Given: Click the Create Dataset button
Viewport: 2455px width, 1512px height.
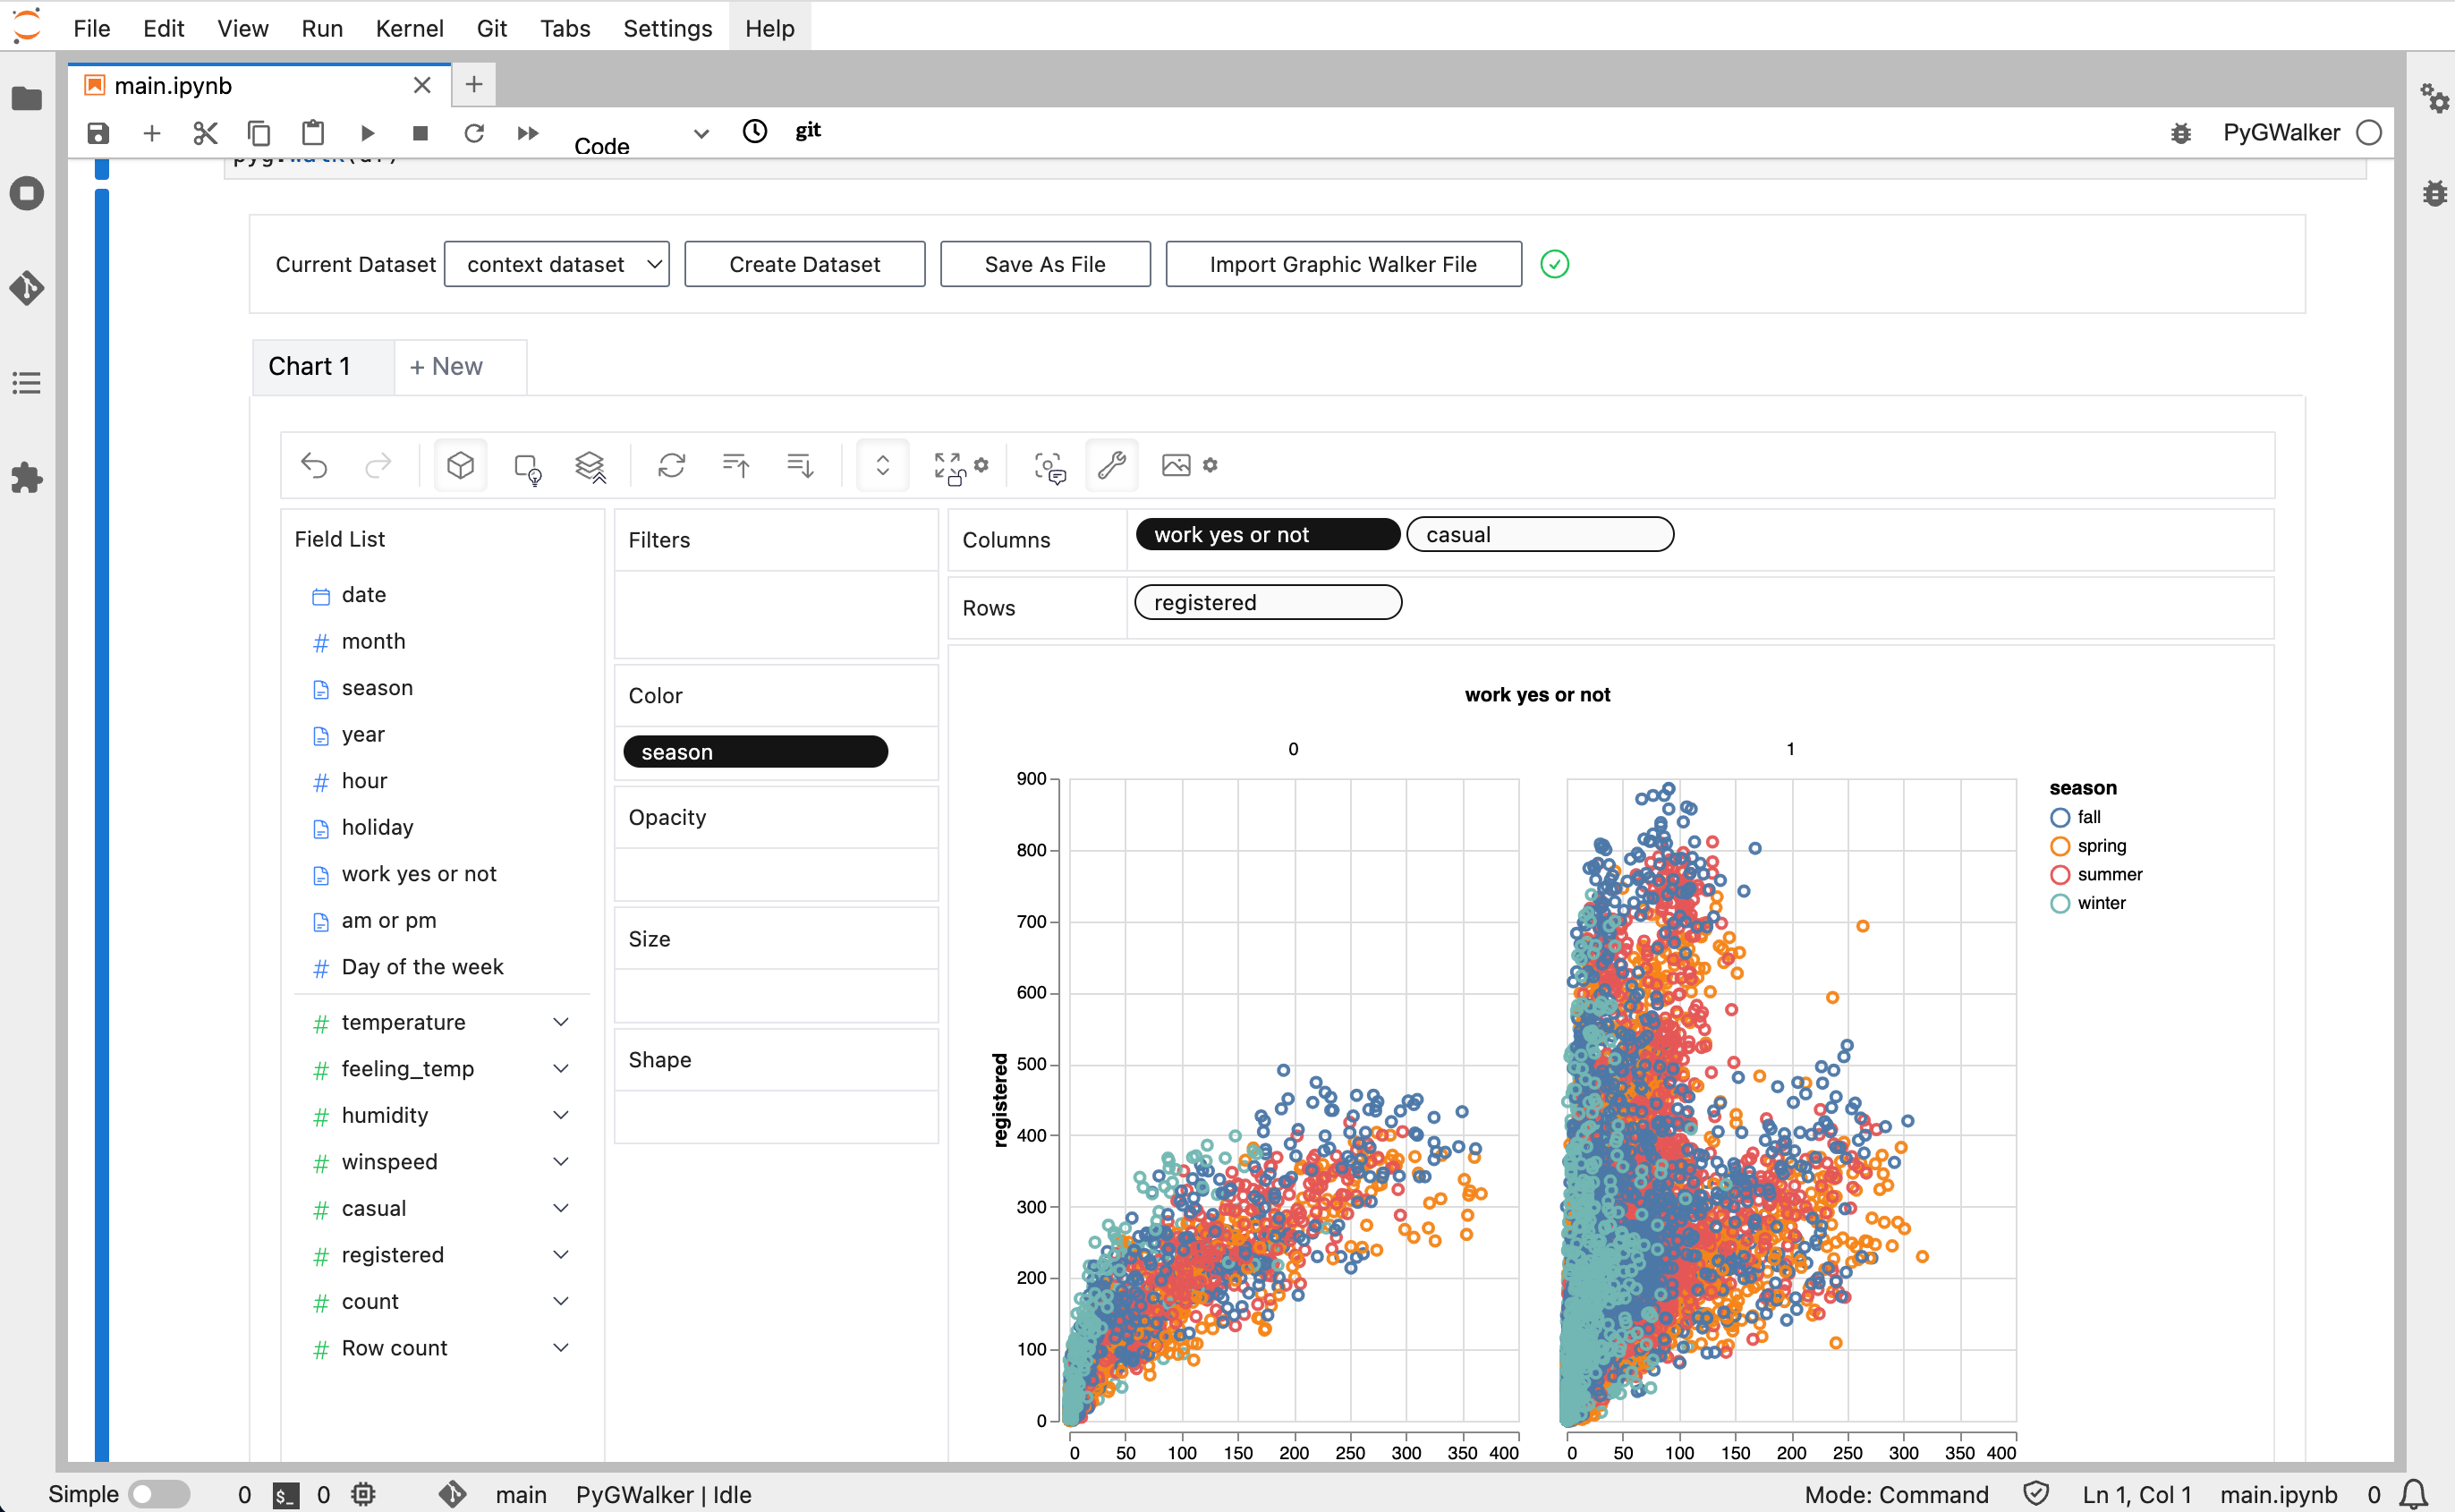Looking at the screenshot, I should 803,263.
